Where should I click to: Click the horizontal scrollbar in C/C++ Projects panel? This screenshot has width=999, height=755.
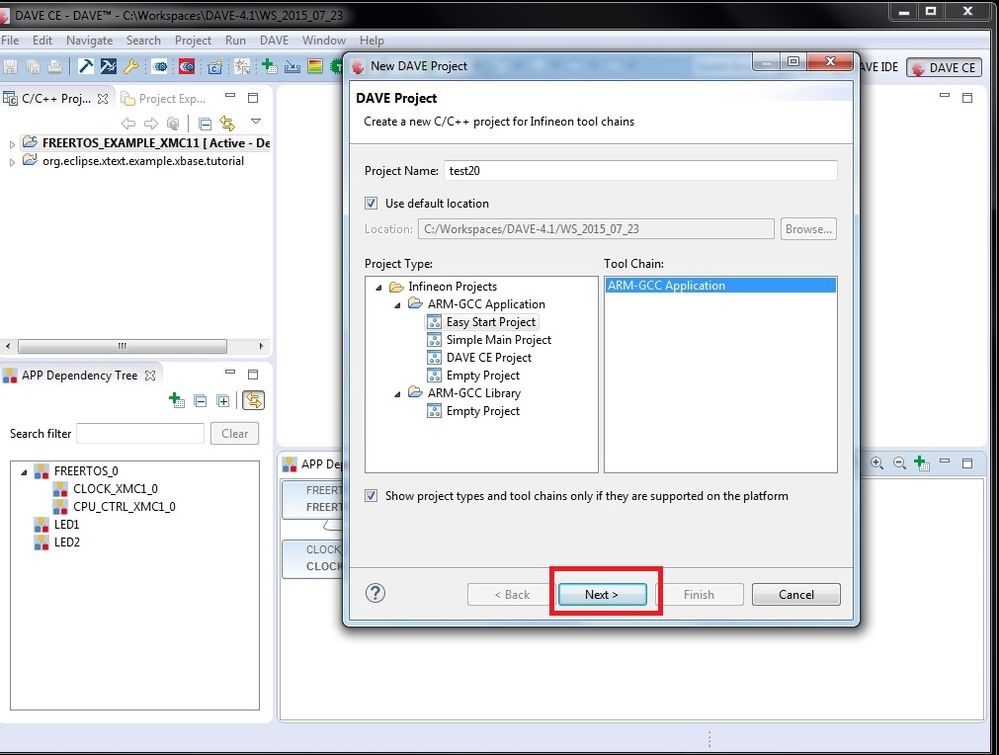[122, 346]
